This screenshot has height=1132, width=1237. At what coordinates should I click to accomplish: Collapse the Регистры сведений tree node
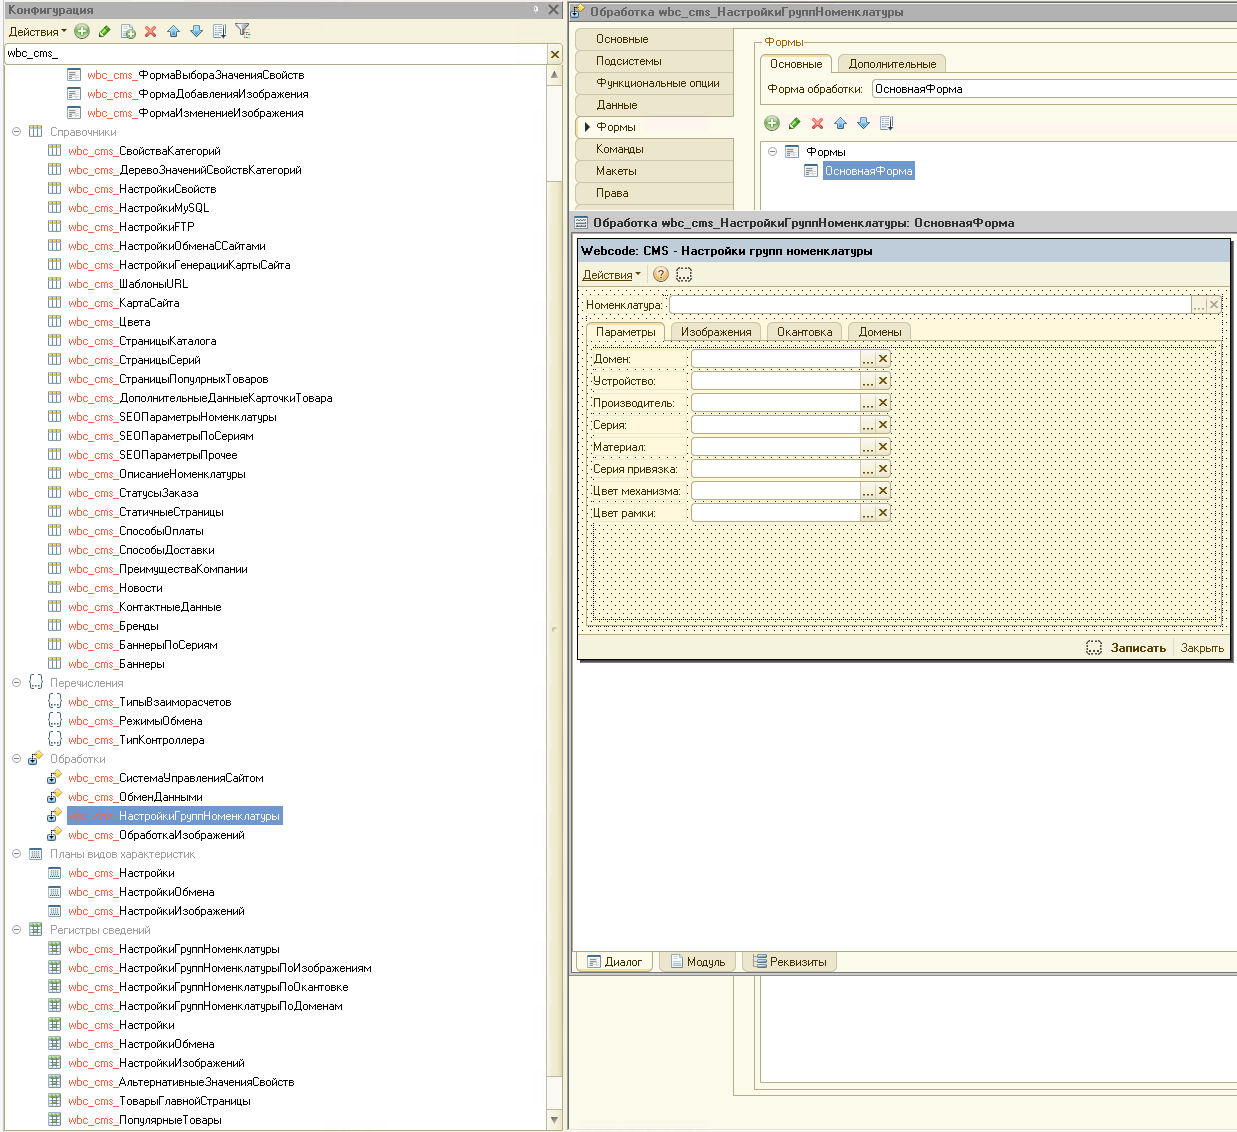pyautogui.click(x=17, y=930)
